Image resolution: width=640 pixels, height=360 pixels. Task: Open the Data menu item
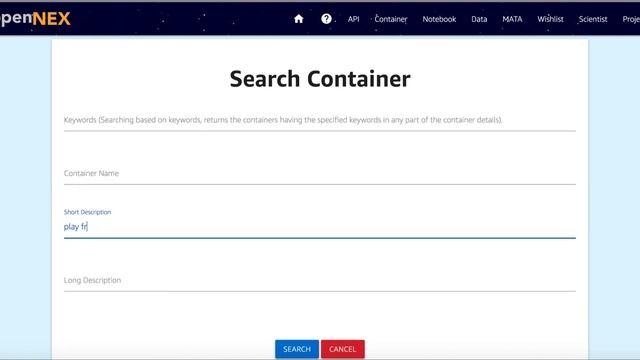pyautogui.click(x=479, y=19)
